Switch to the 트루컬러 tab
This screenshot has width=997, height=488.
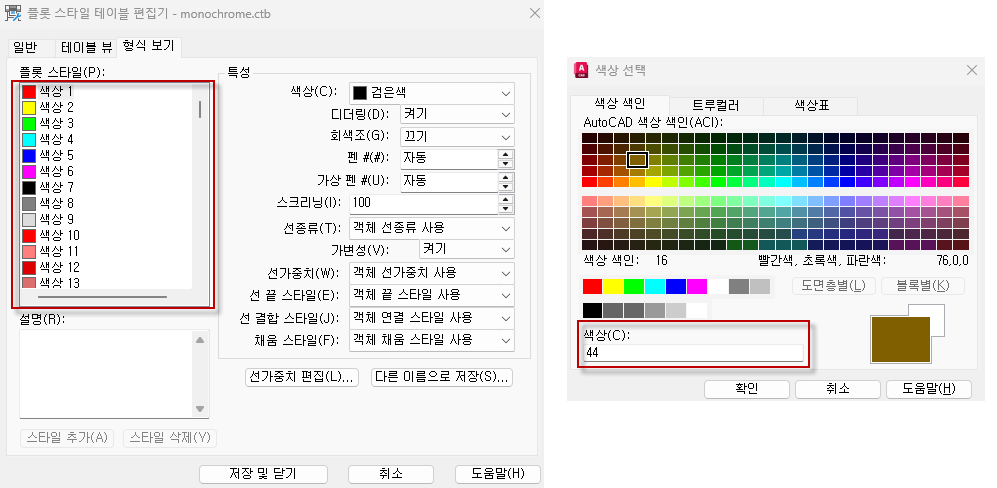(x=716, y=106)
